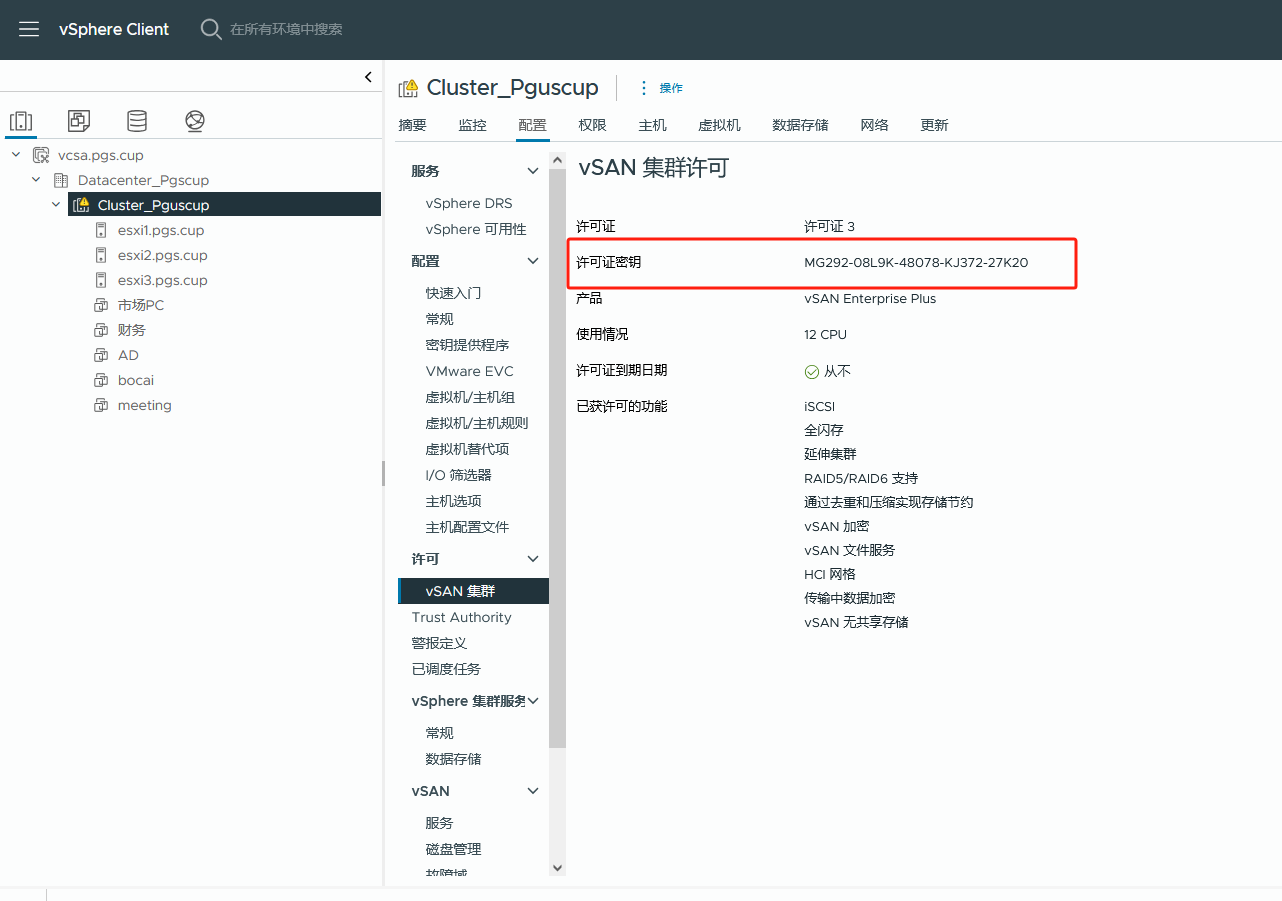Viewport: 1282px width, 901px height.
Task: Open 警报定义 page
Action: (440, 643)
